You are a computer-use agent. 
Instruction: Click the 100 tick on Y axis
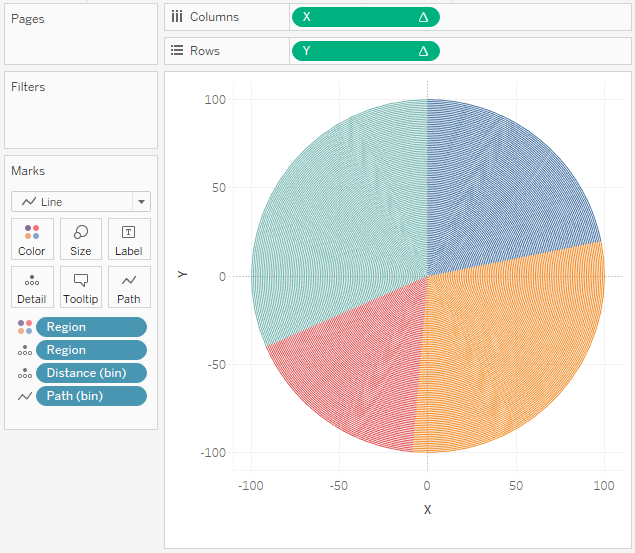click(215, 100)
